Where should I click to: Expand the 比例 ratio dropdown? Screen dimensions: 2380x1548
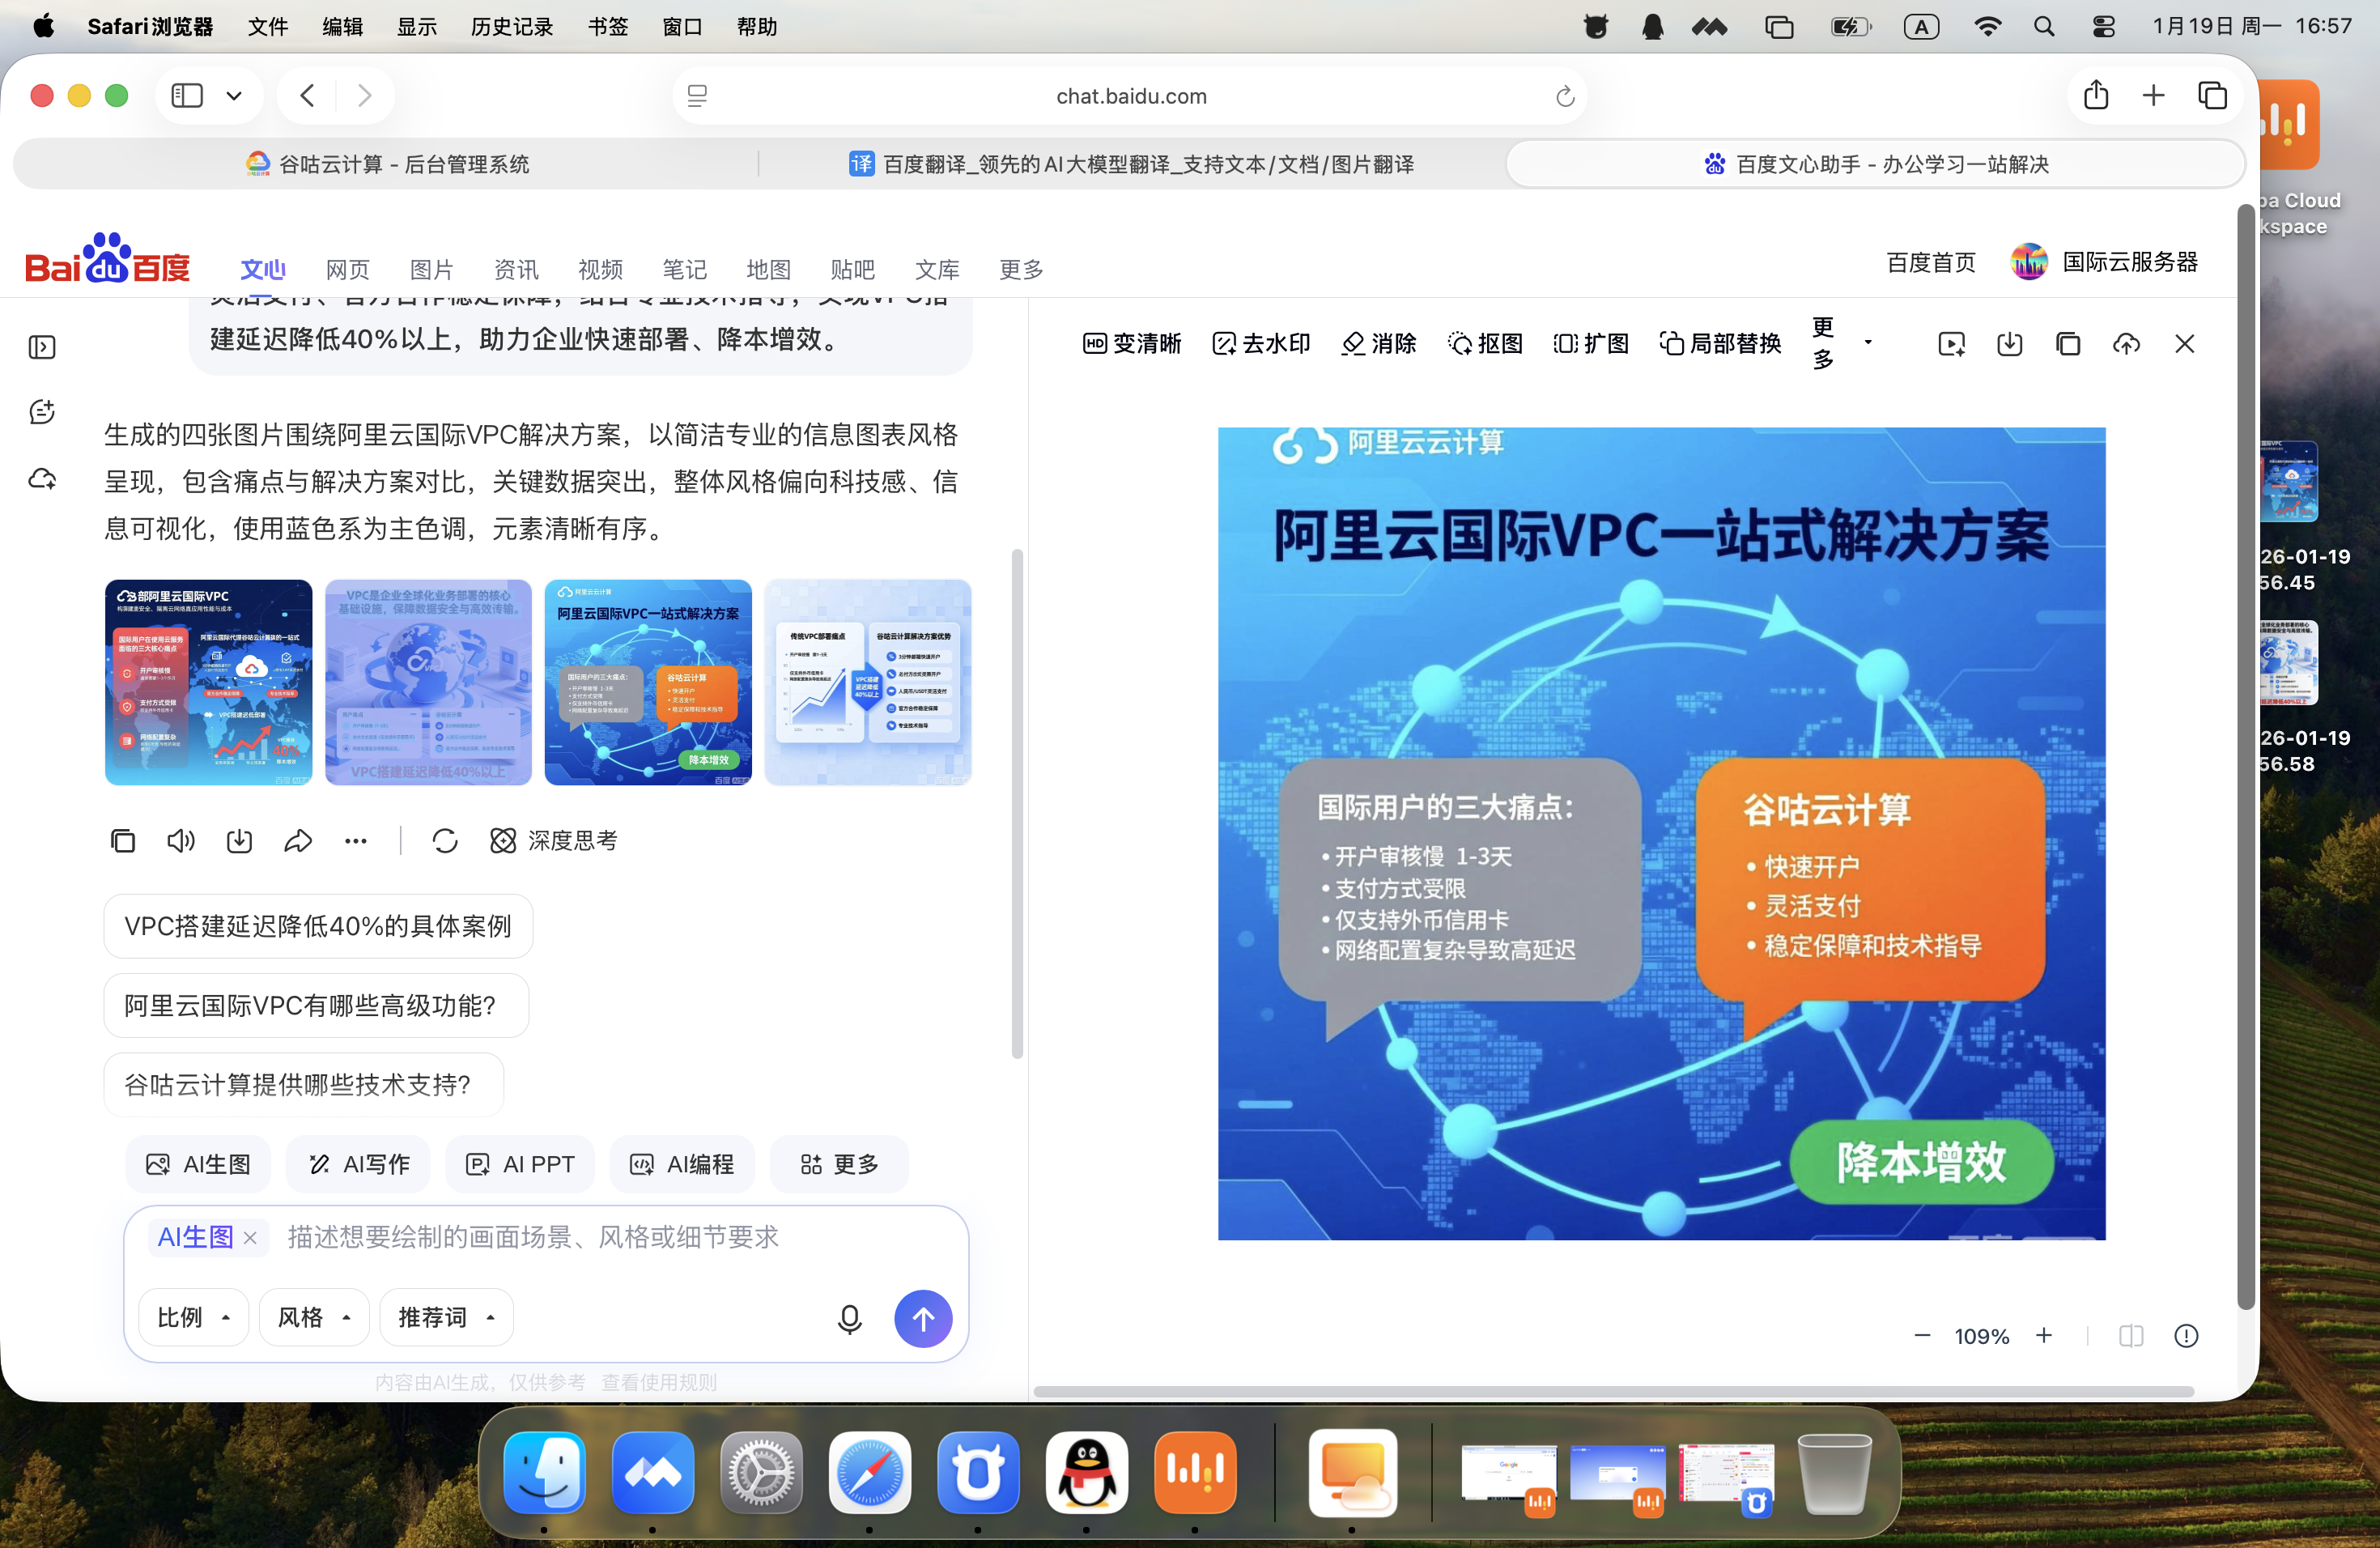tap(193, 1318)
